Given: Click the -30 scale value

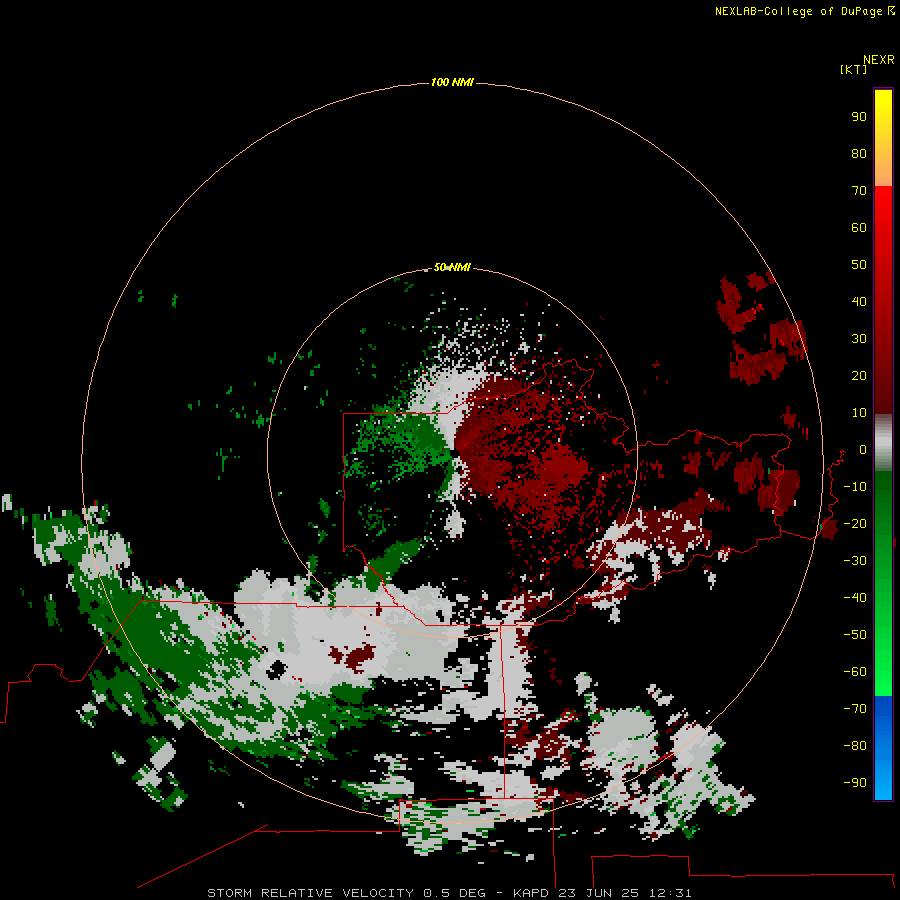Looking at the screenshot, I should tap(855, 561).
